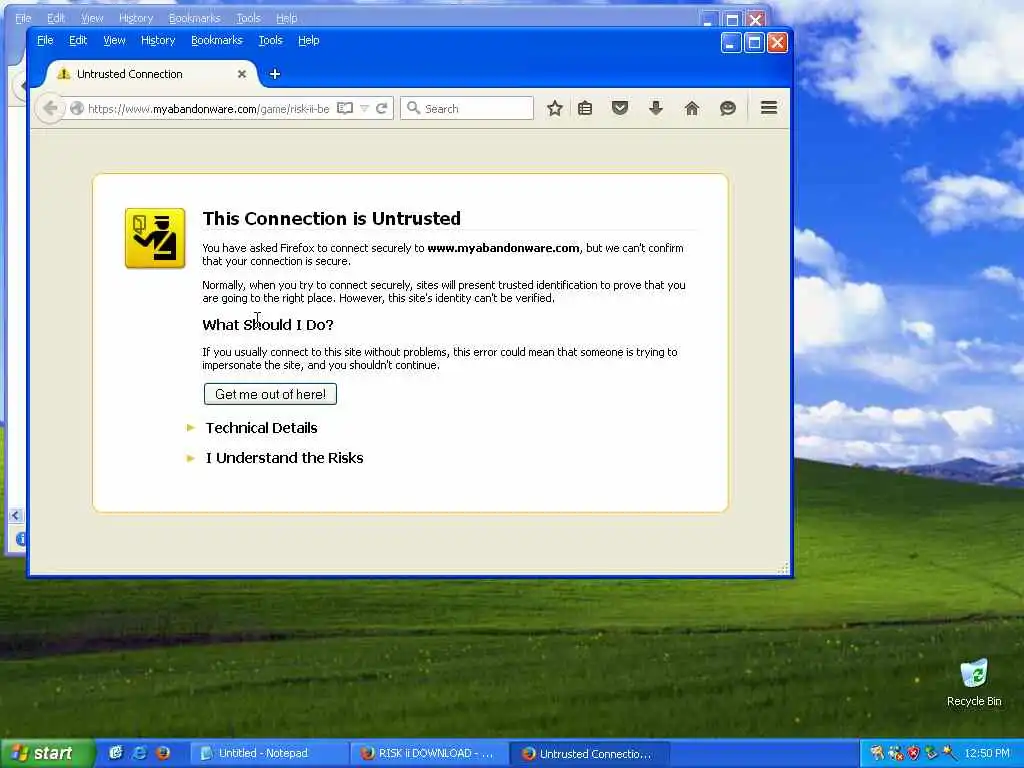Toggle Reader View icon in URL bar
The width and height of the screenshot is (1024, 768).
[x=345, y=108]
